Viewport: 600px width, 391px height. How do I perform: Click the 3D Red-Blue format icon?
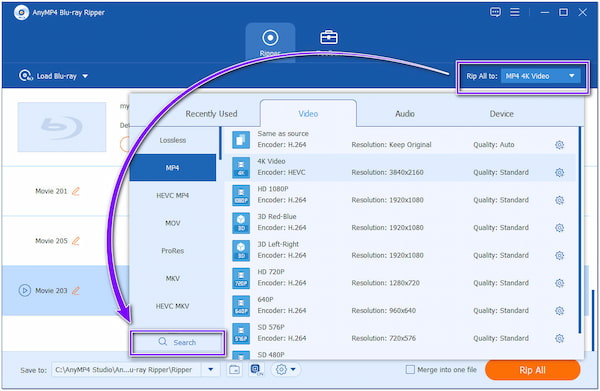point(241,223)
